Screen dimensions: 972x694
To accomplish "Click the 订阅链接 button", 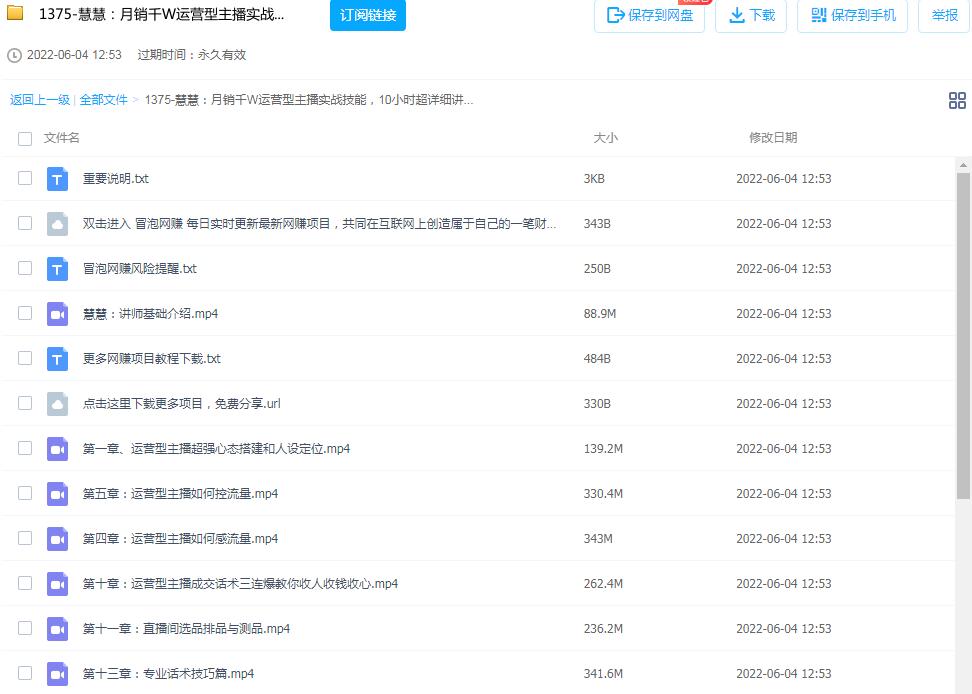I will click(x=367, y=15).
